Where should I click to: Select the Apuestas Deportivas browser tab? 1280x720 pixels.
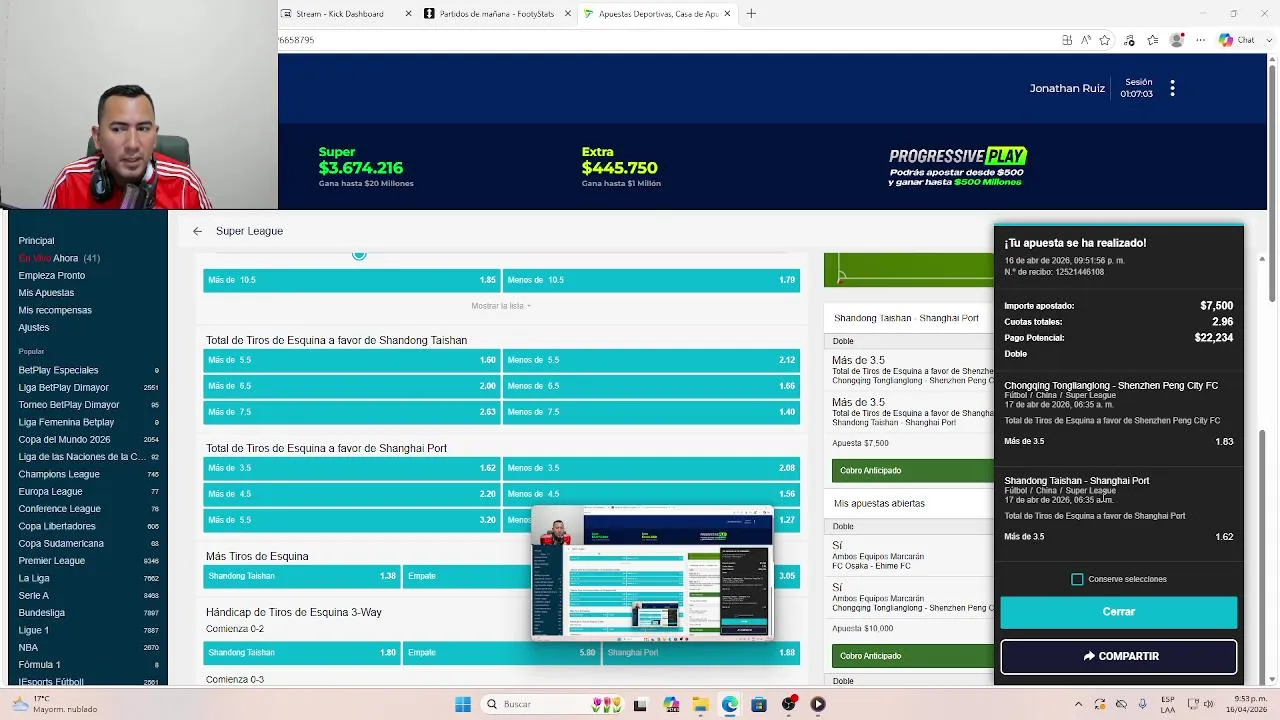[657, 14]
